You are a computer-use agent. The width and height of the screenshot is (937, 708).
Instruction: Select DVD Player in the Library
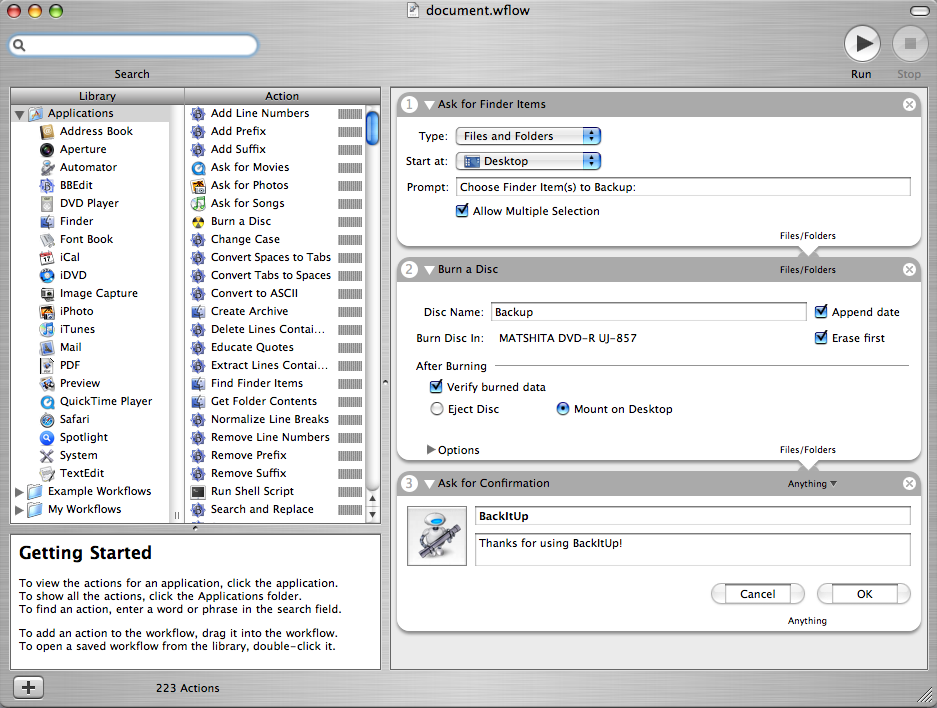(90, 203)
